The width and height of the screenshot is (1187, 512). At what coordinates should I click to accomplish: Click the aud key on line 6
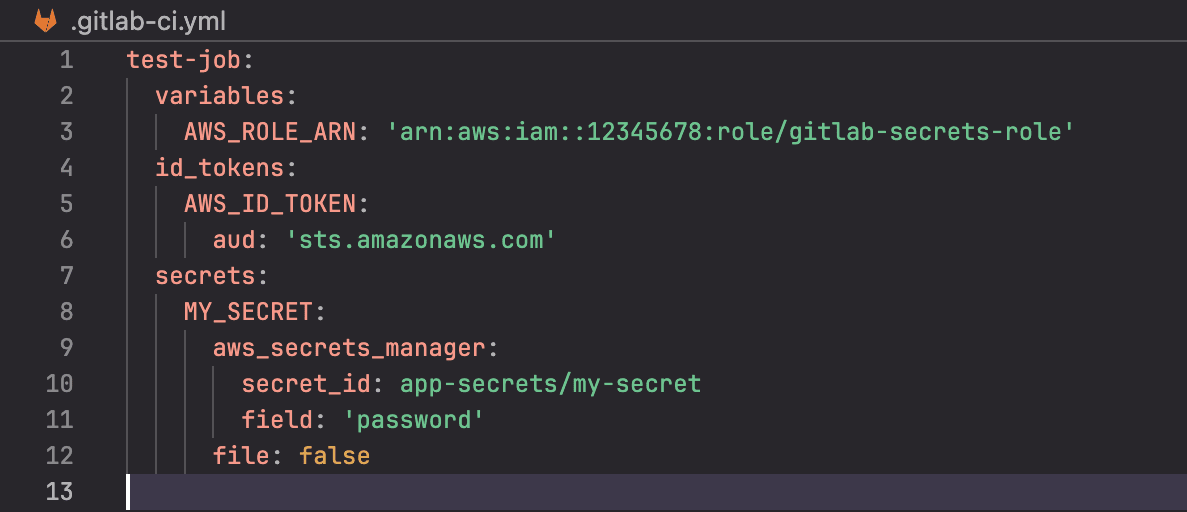click(x=235, y=240)
